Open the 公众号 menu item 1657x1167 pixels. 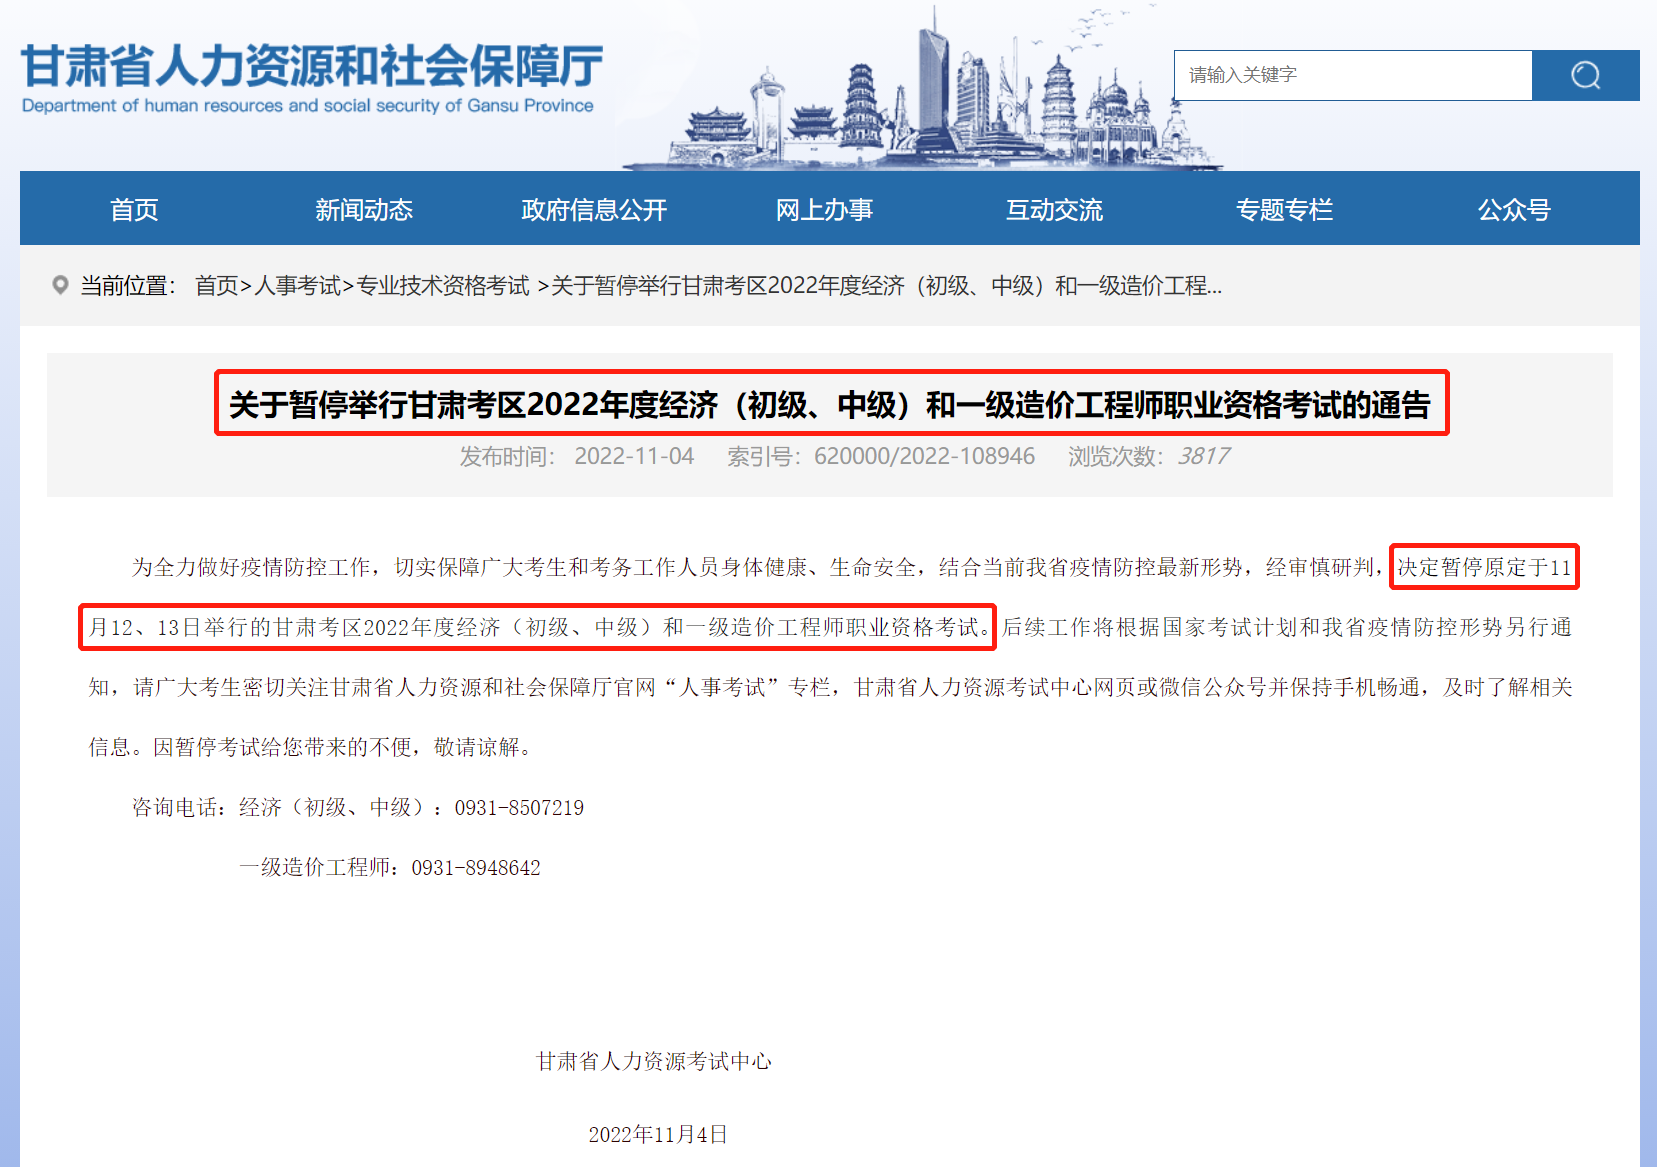click(x=1514, y=210)
